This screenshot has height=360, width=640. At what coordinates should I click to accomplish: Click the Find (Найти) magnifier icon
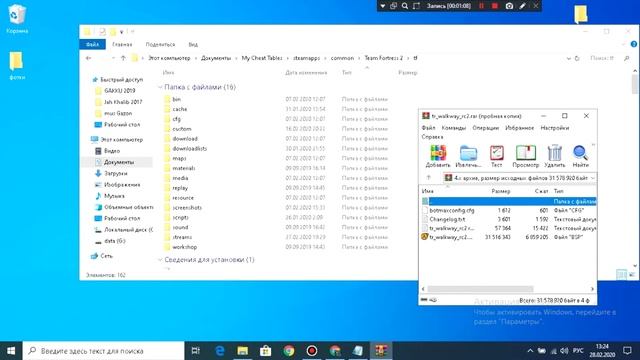[x=580, y=156]
